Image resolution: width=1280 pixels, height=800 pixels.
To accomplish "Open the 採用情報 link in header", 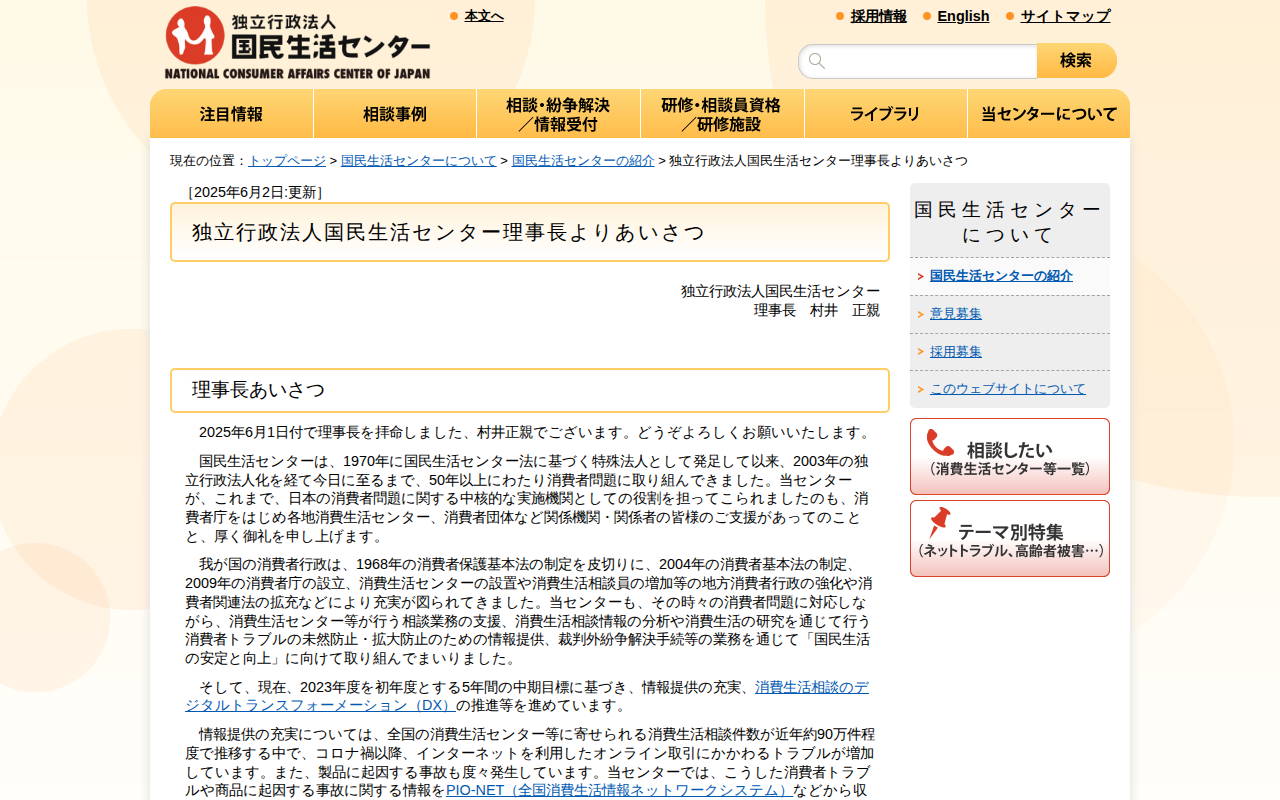I will point(879,16).
